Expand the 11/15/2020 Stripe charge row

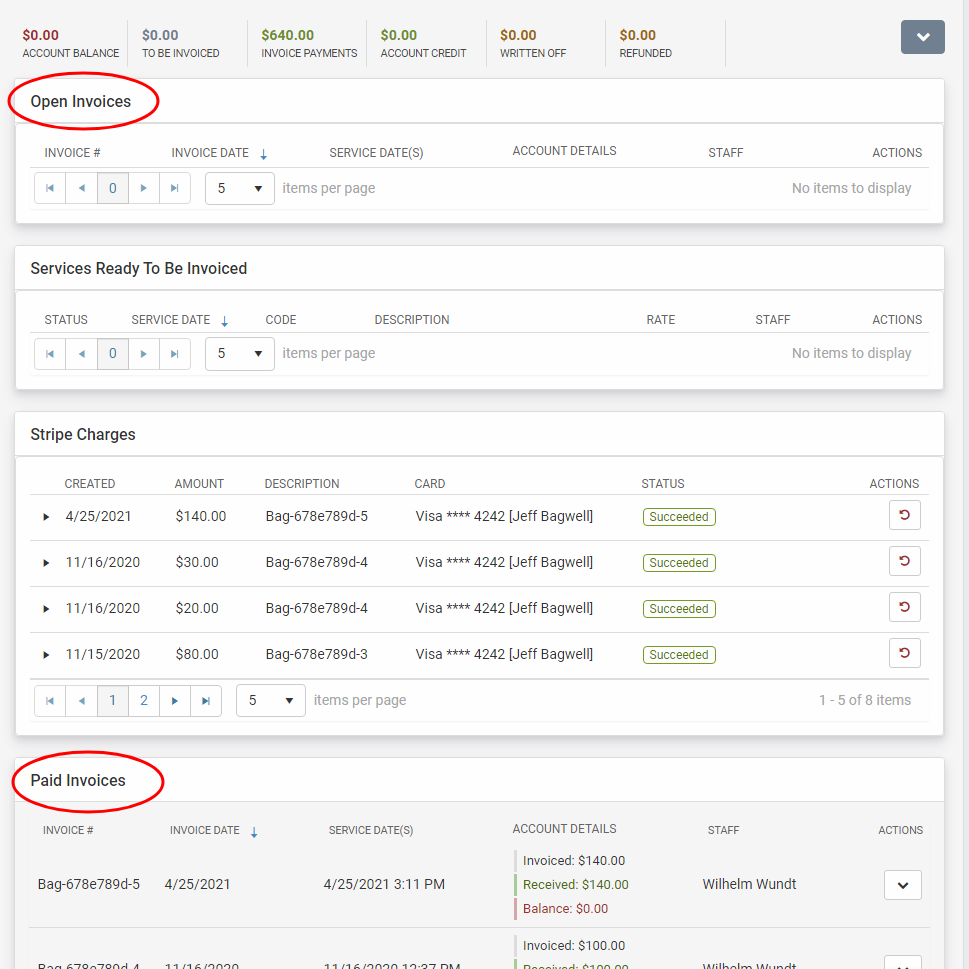point(46,654)
